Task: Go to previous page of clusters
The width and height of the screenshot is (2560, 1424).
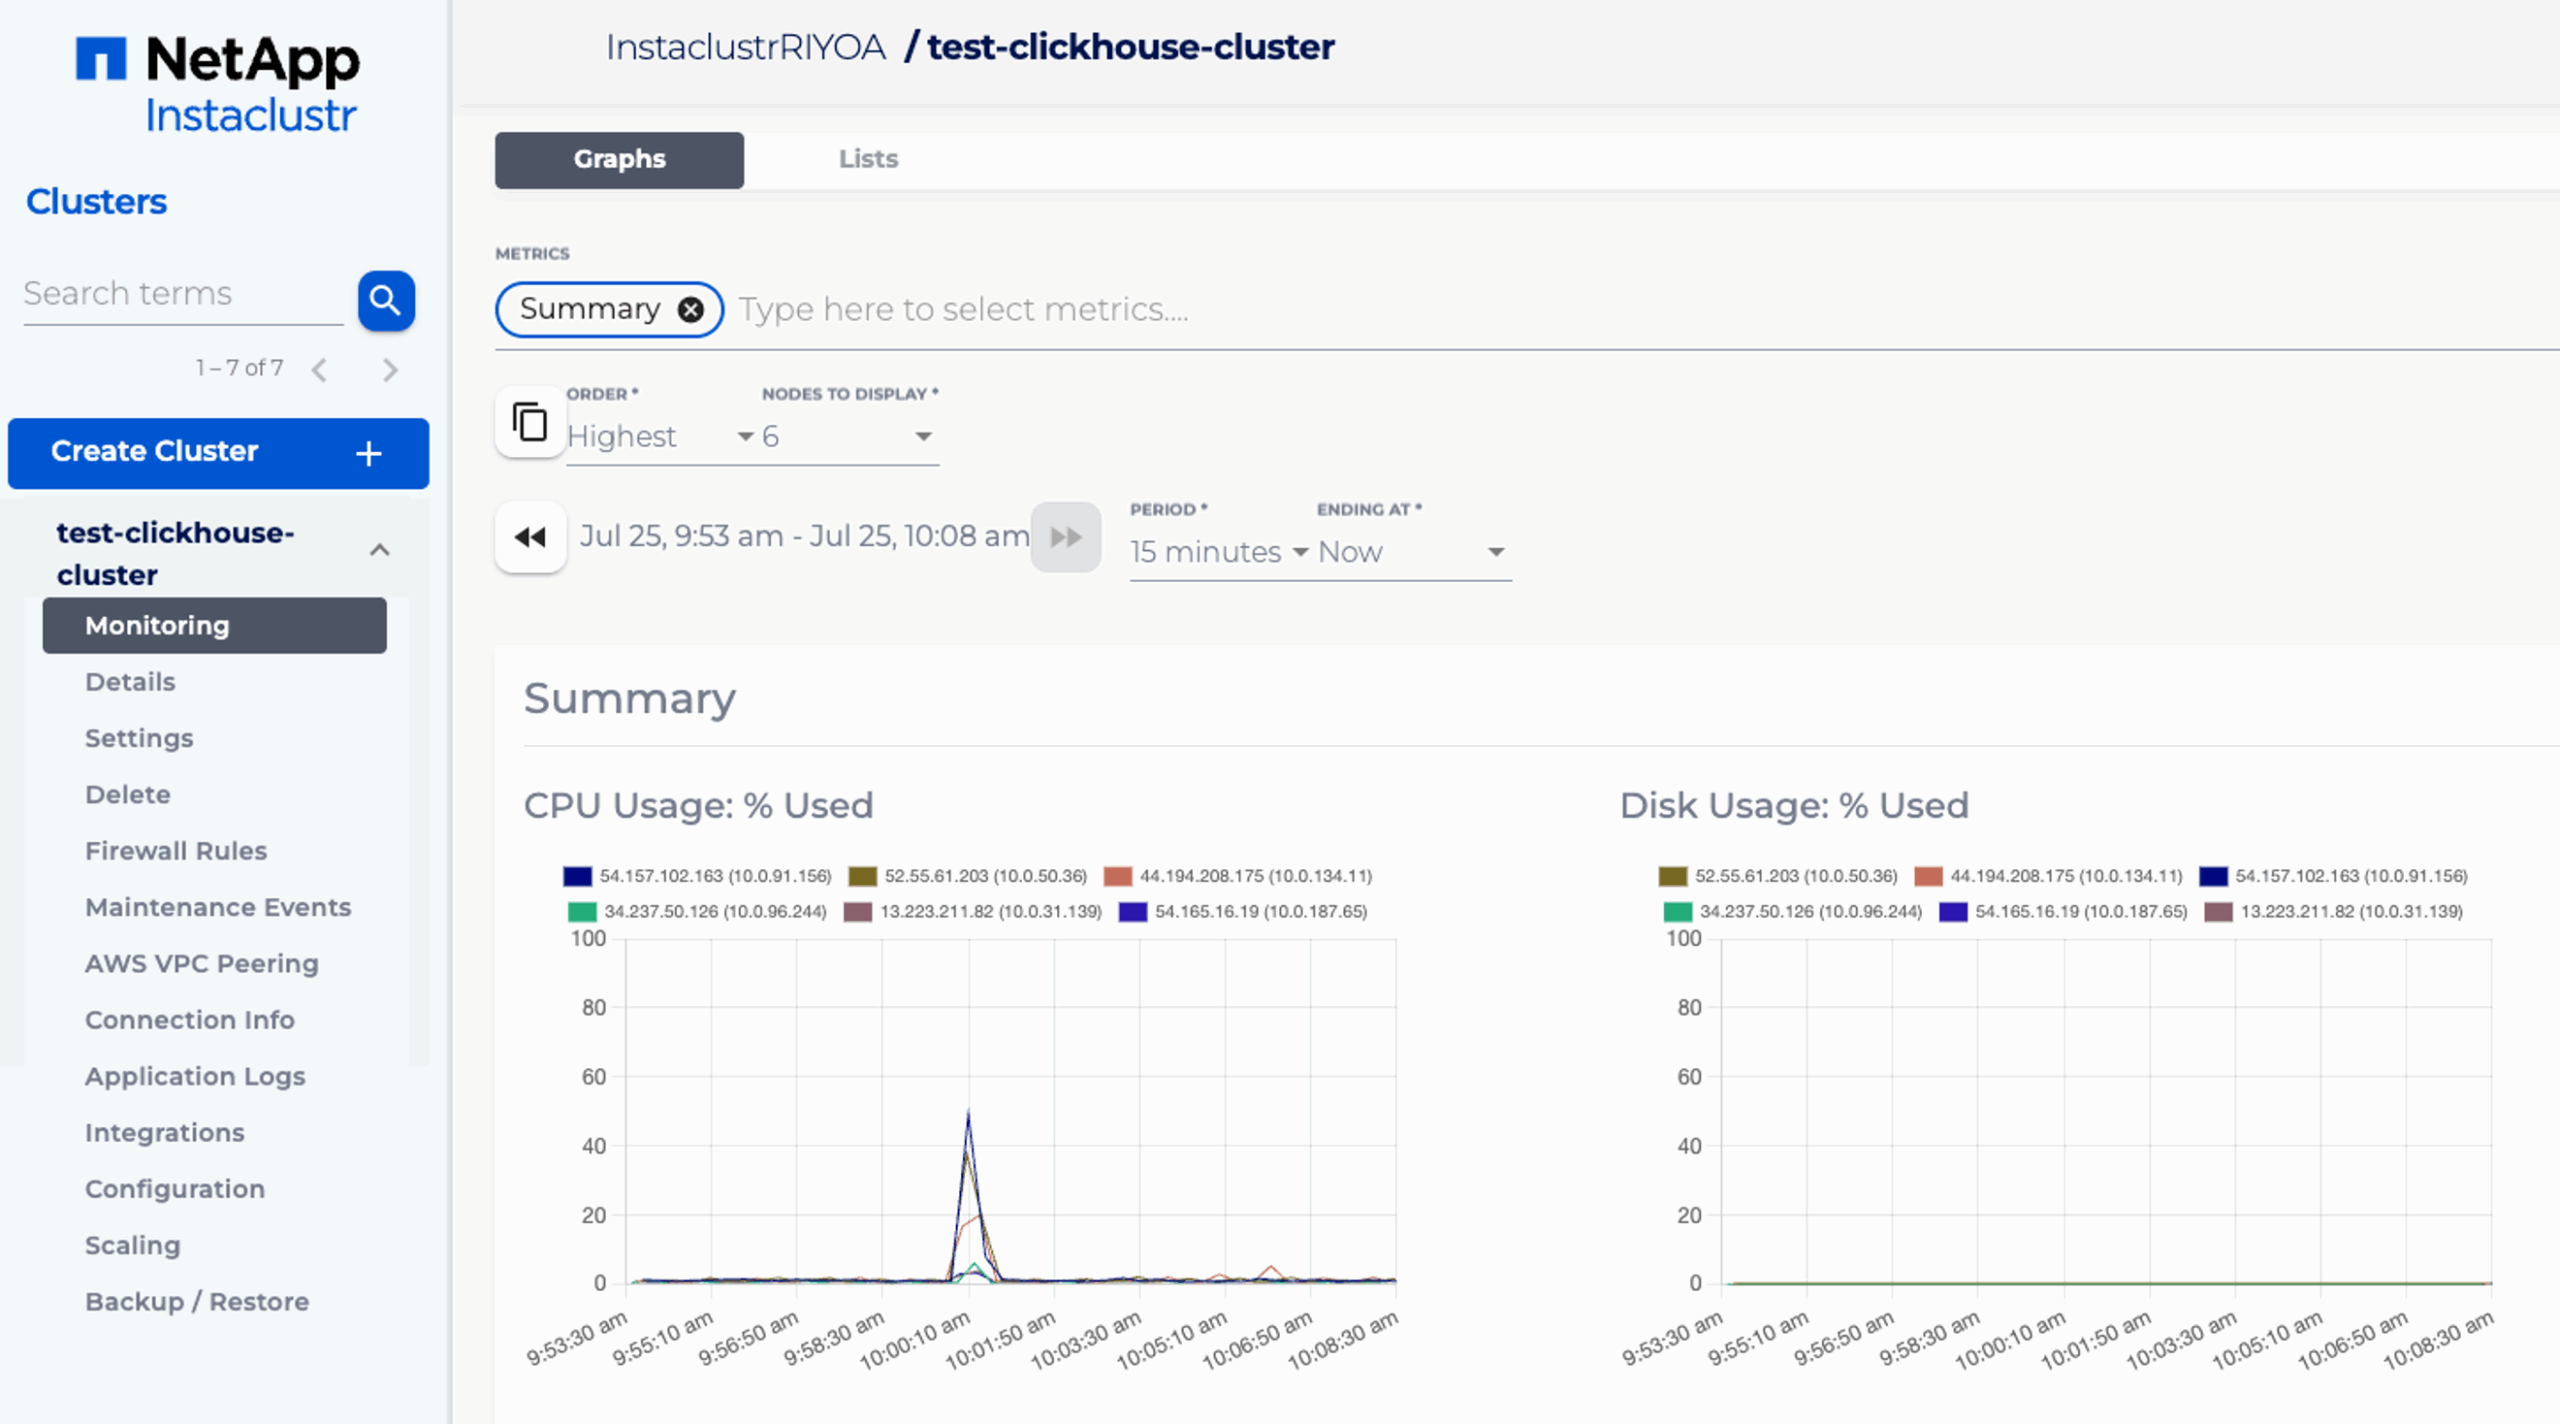Action: [319, 370]
